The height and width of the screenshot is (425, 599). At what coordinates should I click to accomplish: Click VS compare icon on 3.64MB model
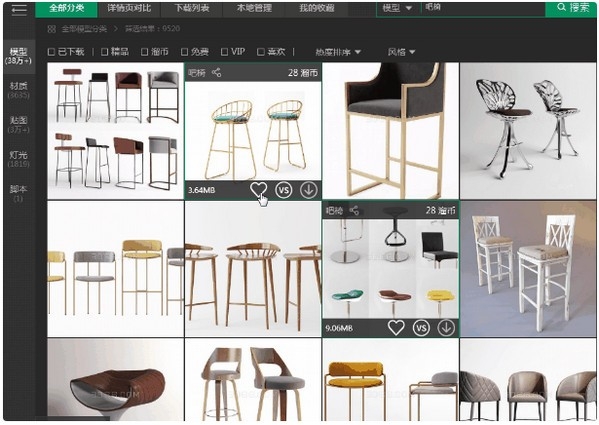click(283, 190)
